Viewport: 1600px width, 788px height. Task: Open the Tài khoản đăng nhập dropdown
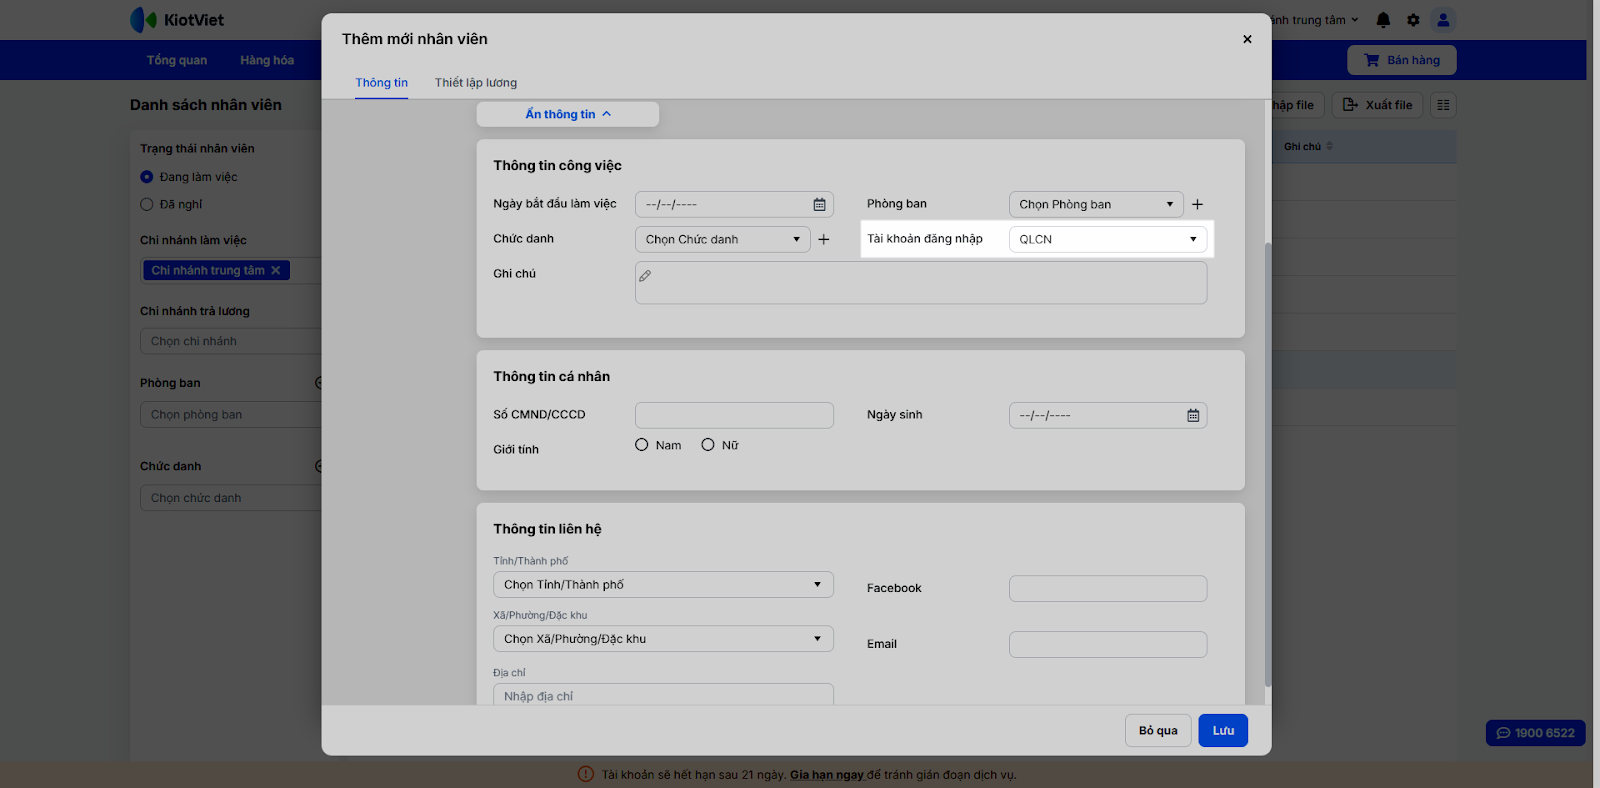[x=1107, y=240]
